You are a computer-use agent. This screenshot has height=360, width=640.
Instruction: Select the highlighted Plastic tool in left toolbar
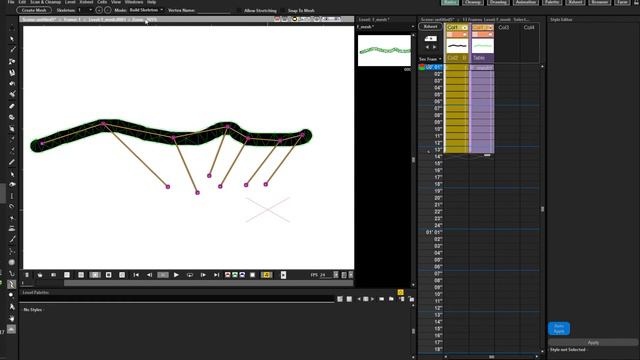[x=11, y=284]
